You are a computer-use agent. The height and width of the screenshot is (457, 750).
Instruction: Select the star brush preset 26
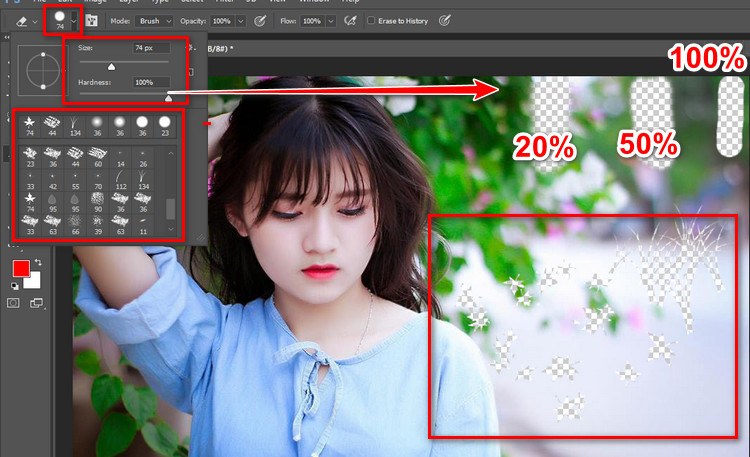[x=143, y=157]
